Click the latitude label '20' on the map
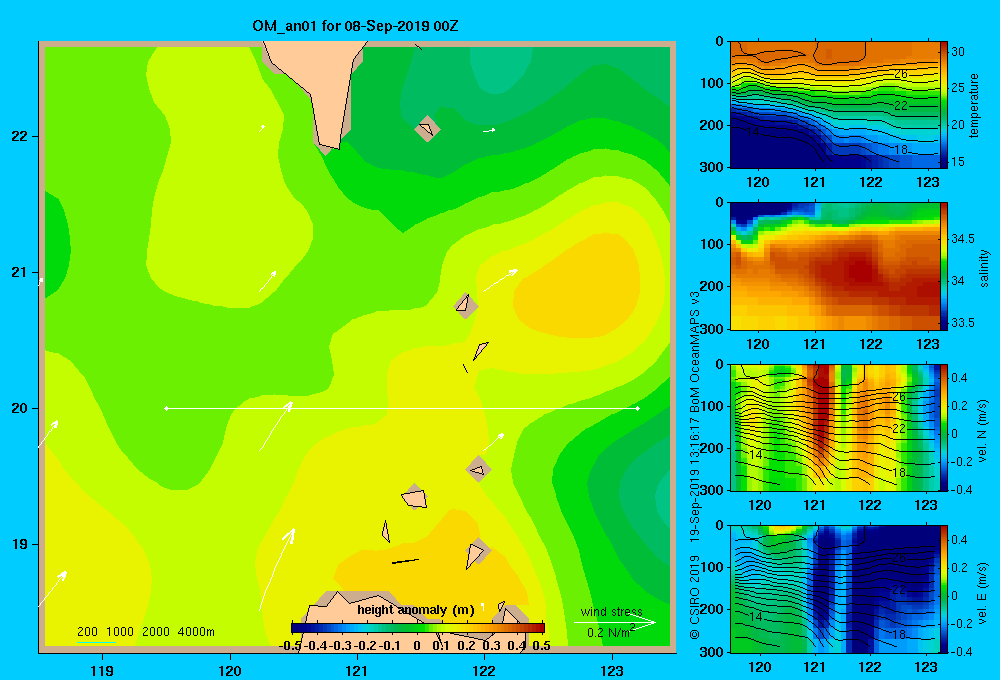1000x680 pixels. point(19,408)
